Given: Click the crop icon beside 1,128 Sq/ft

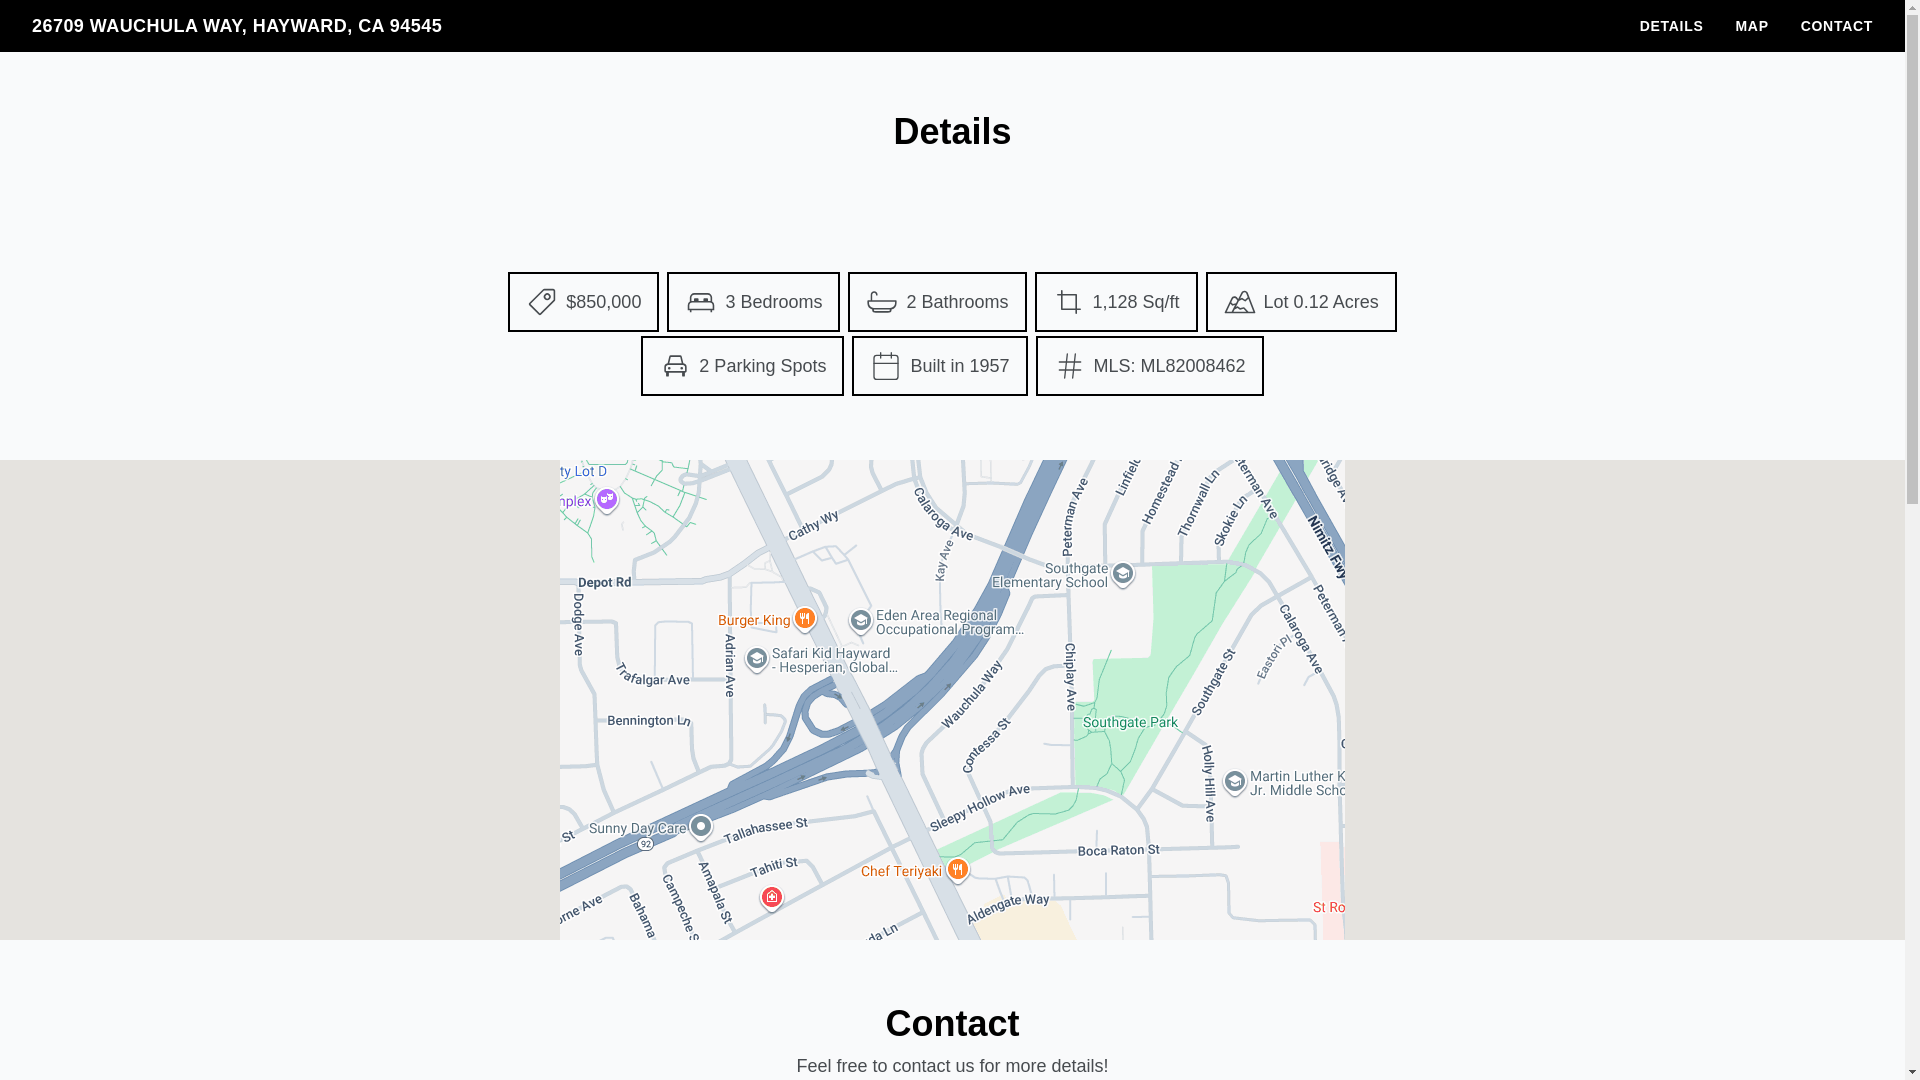Looking at the screenshot, I should [x=1069, y=302].
